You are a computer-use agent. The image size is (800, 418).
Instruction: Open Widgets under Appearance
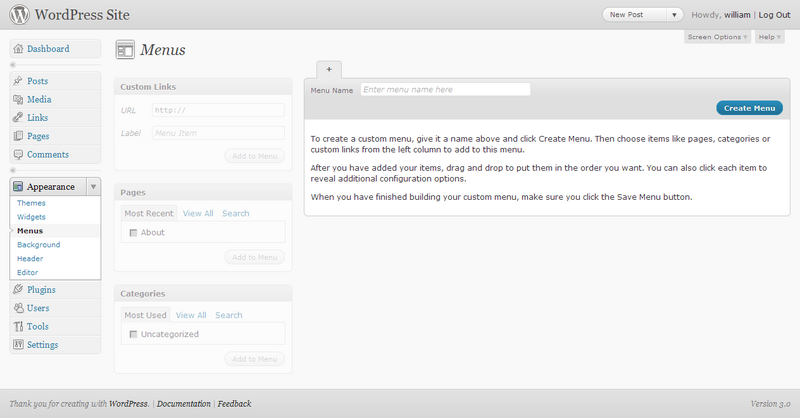[x=31, y=217]
